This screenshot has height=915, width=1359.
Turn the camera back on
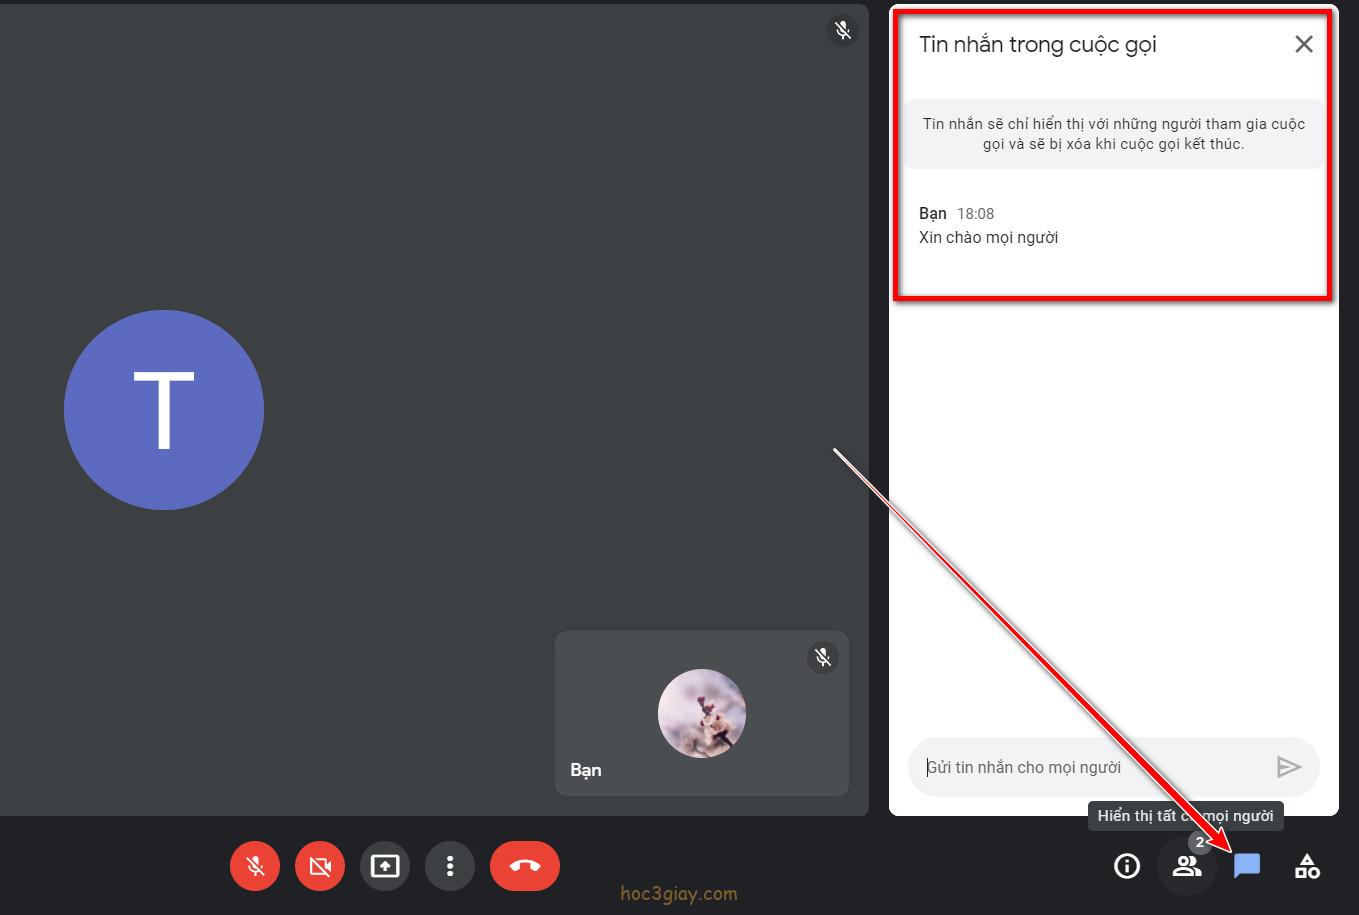[x=320, y=866]
